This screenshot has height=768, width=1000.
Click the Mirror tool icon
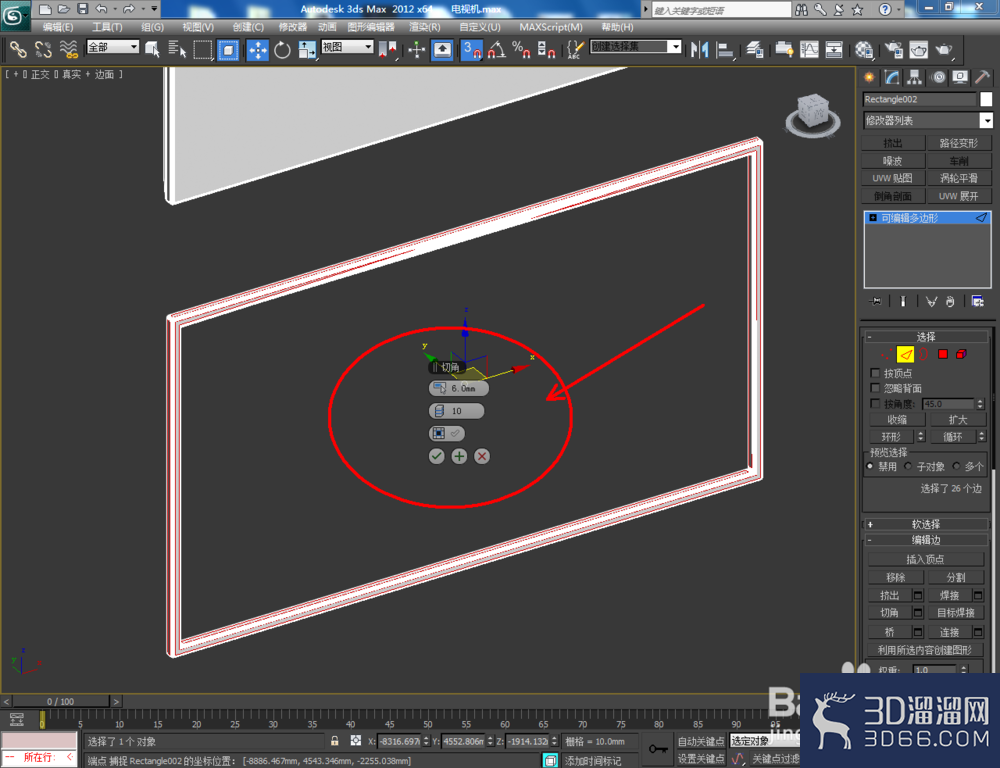(x=700, y=50)
